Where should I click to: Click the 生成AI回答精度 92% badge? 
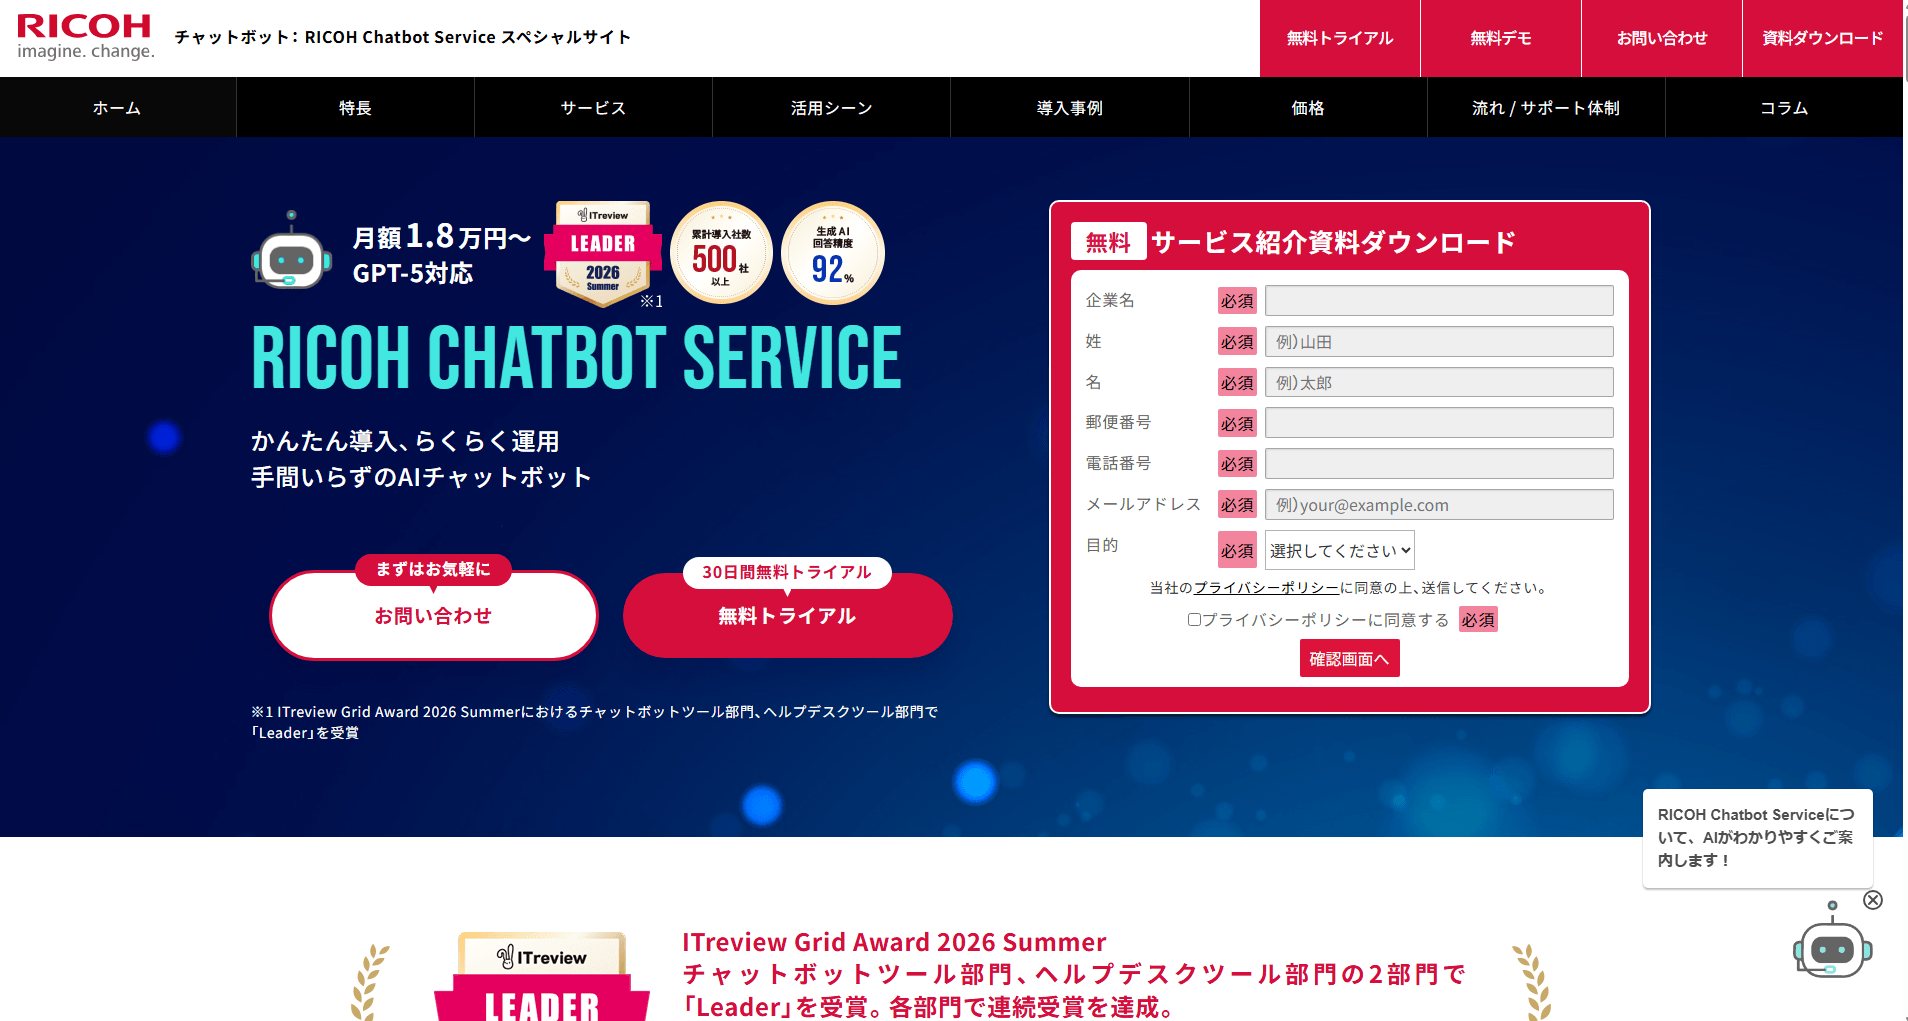coord(833,253)
